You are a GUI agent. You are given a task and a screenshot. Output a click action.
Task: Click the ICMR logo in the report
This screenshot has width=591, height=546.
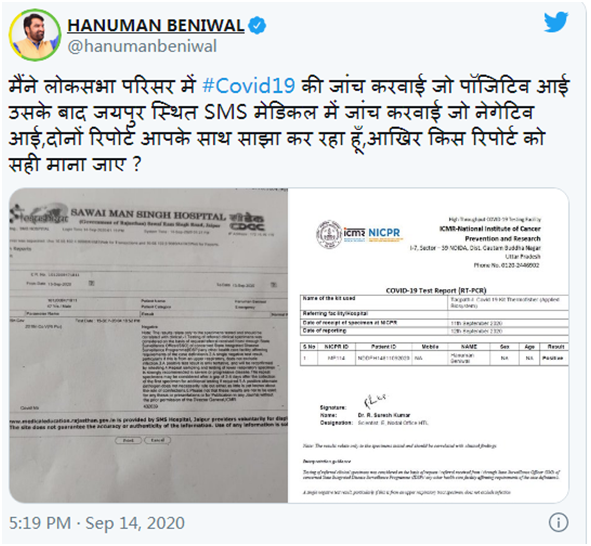pyautogui.click(x=354, y=233)
